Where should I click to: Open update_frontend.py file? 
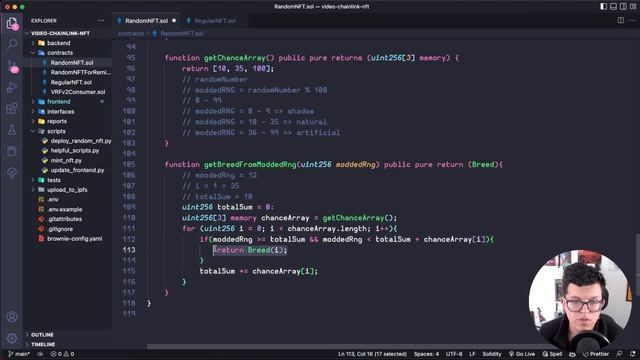pyautogui.click(x=77, y=170)
